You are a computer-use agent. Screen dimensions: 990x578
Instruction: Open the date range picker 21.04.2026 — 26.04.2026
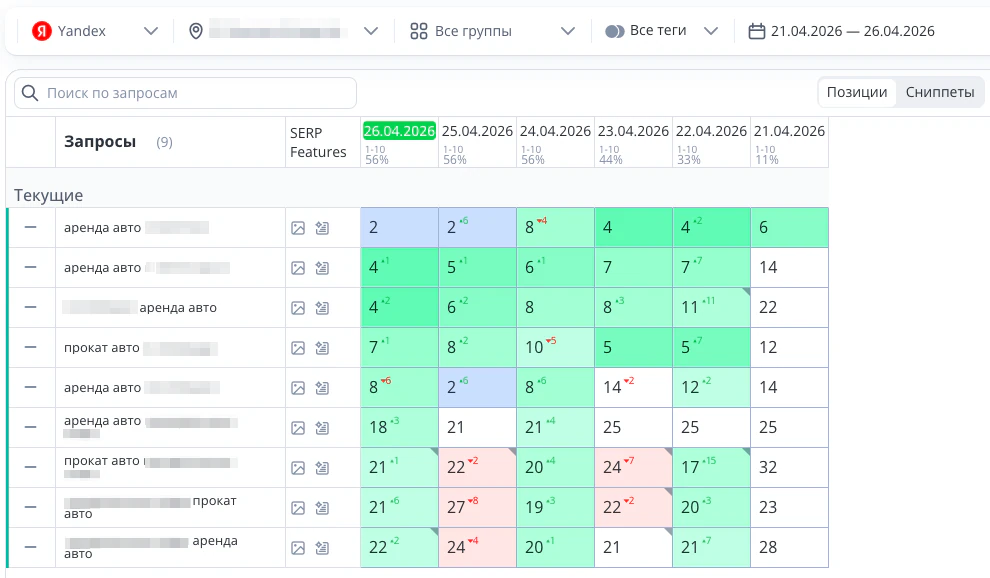point(842,31)
